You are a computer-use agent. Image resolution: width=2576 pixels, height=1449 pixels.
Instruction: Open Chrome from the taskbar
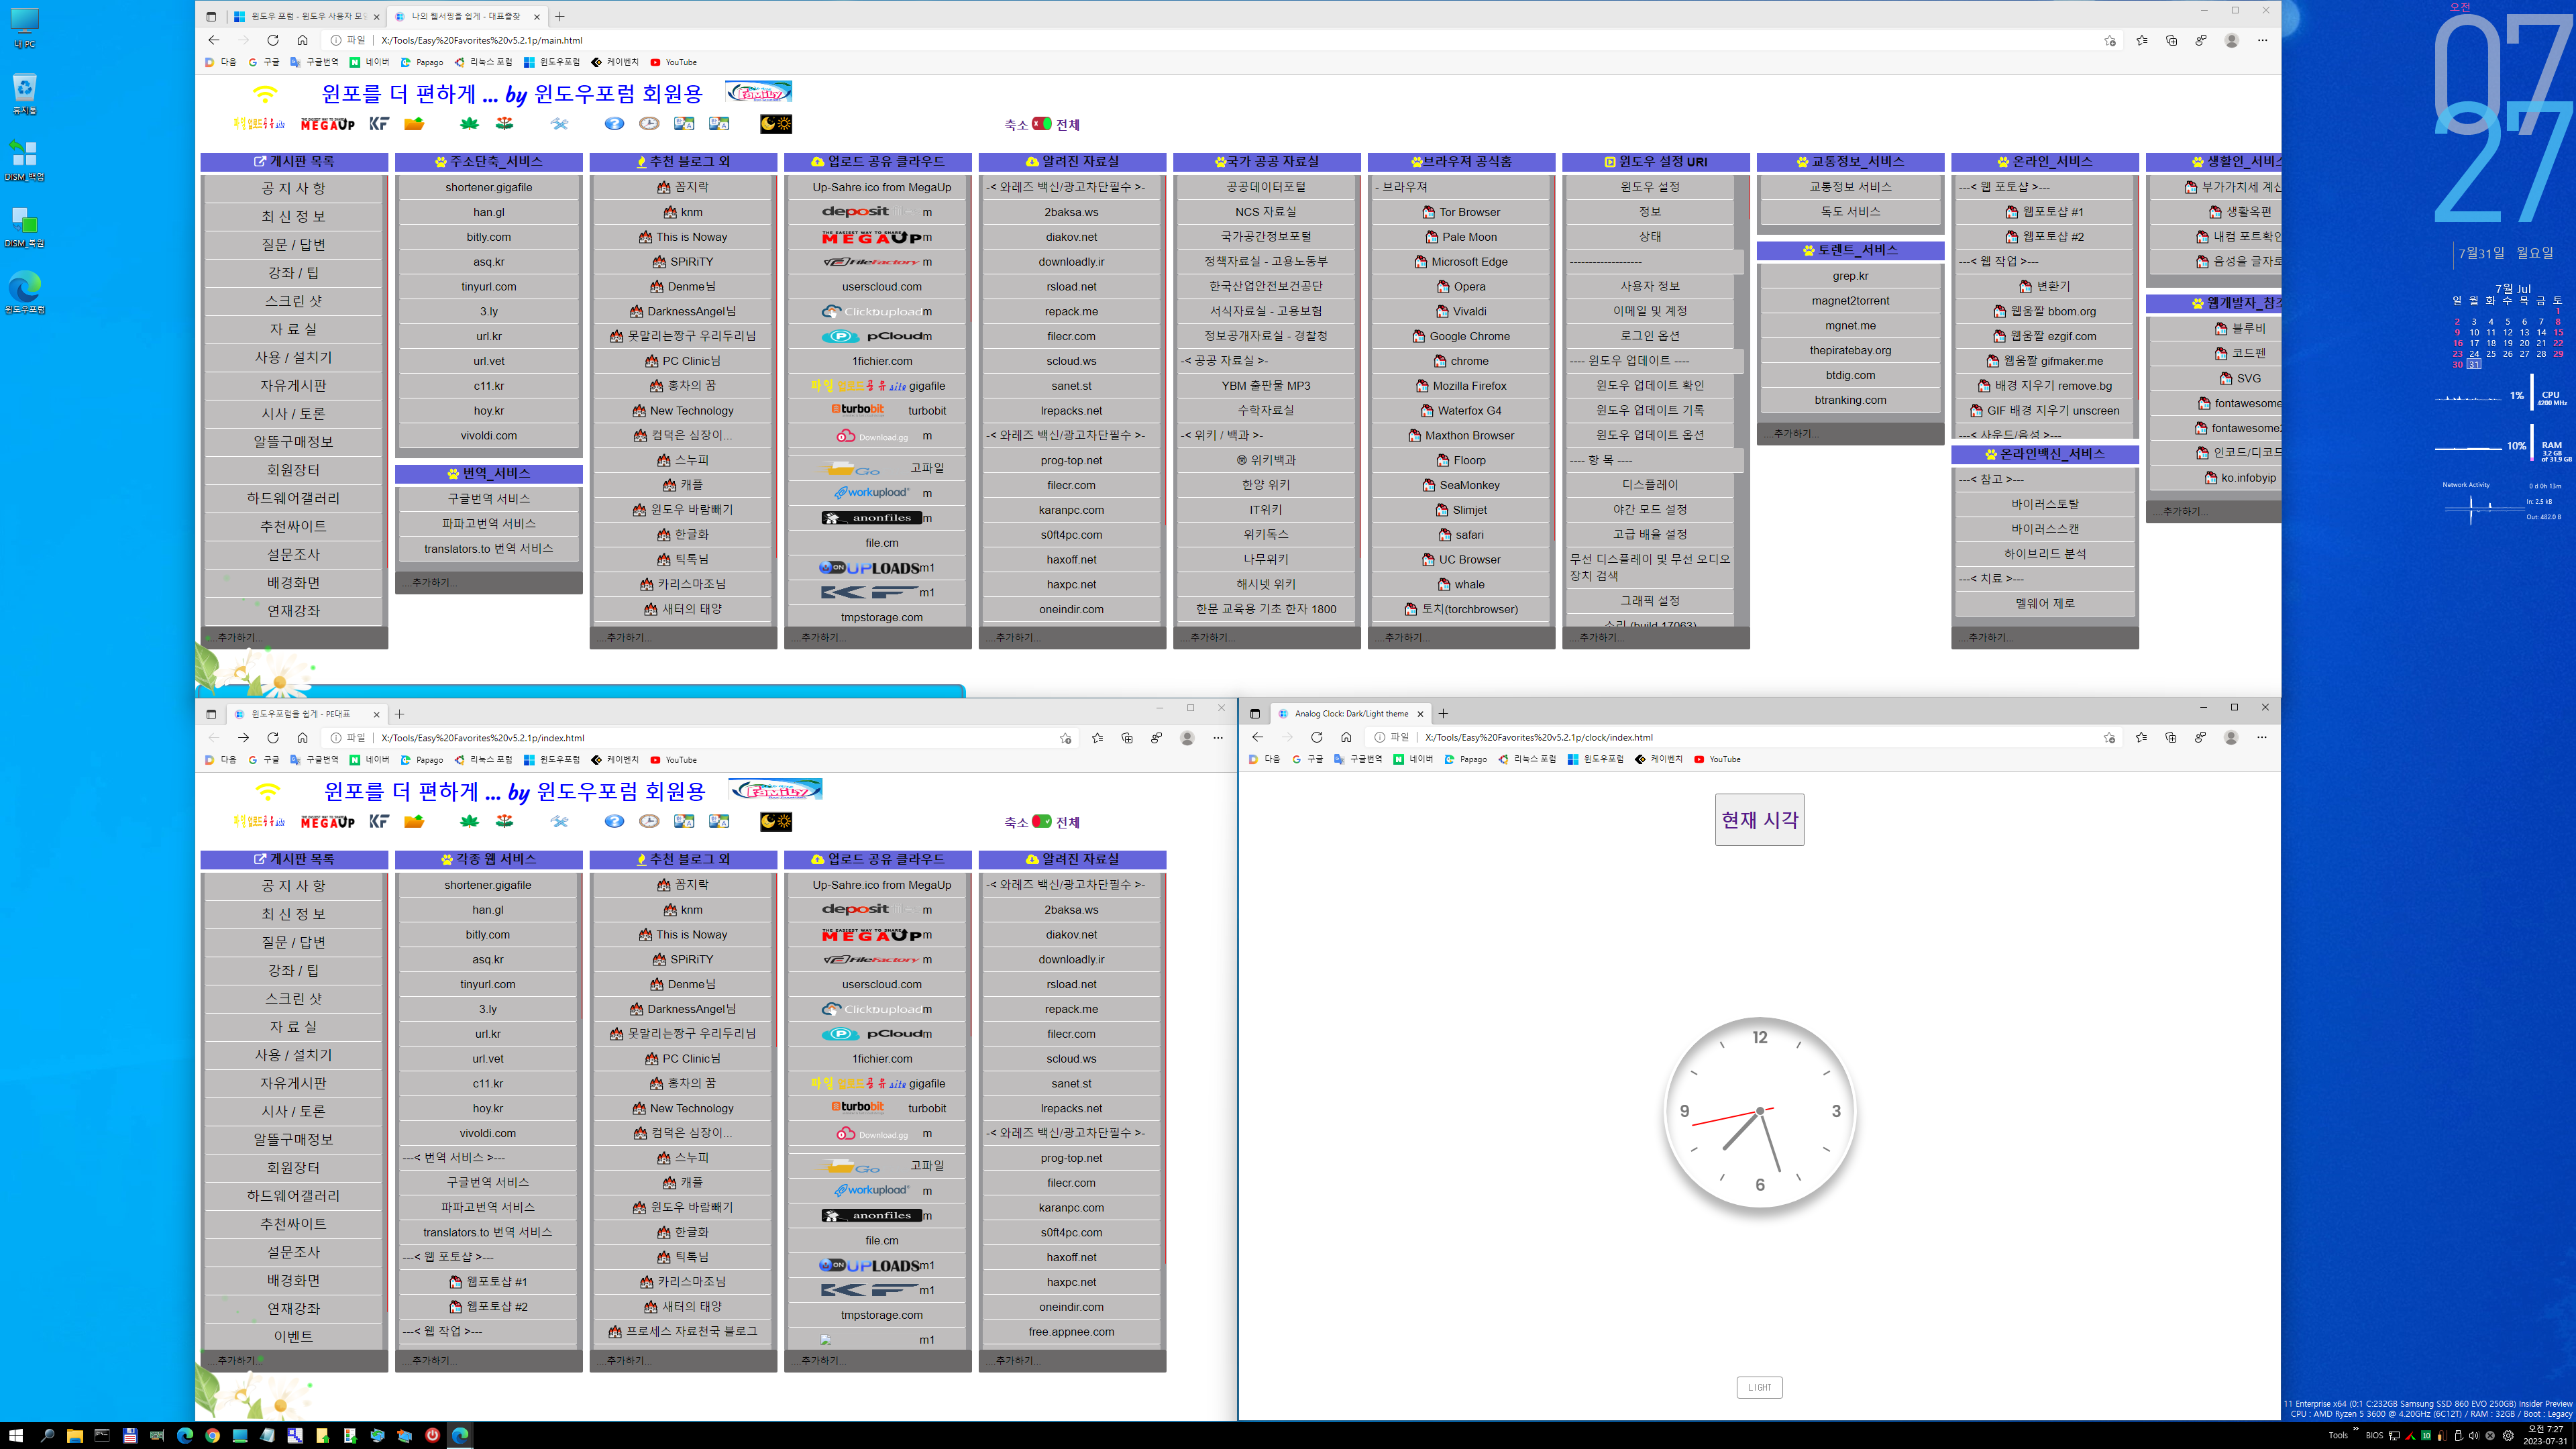[x=212, y=1436]
